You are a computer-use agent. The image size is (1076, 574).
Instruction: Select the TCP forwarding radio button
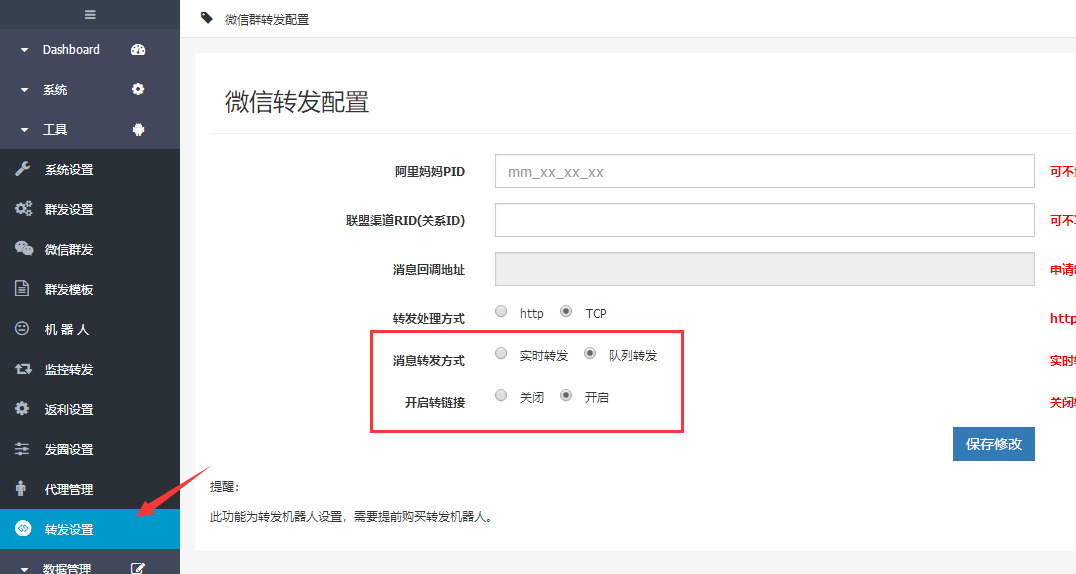[565, 312]
